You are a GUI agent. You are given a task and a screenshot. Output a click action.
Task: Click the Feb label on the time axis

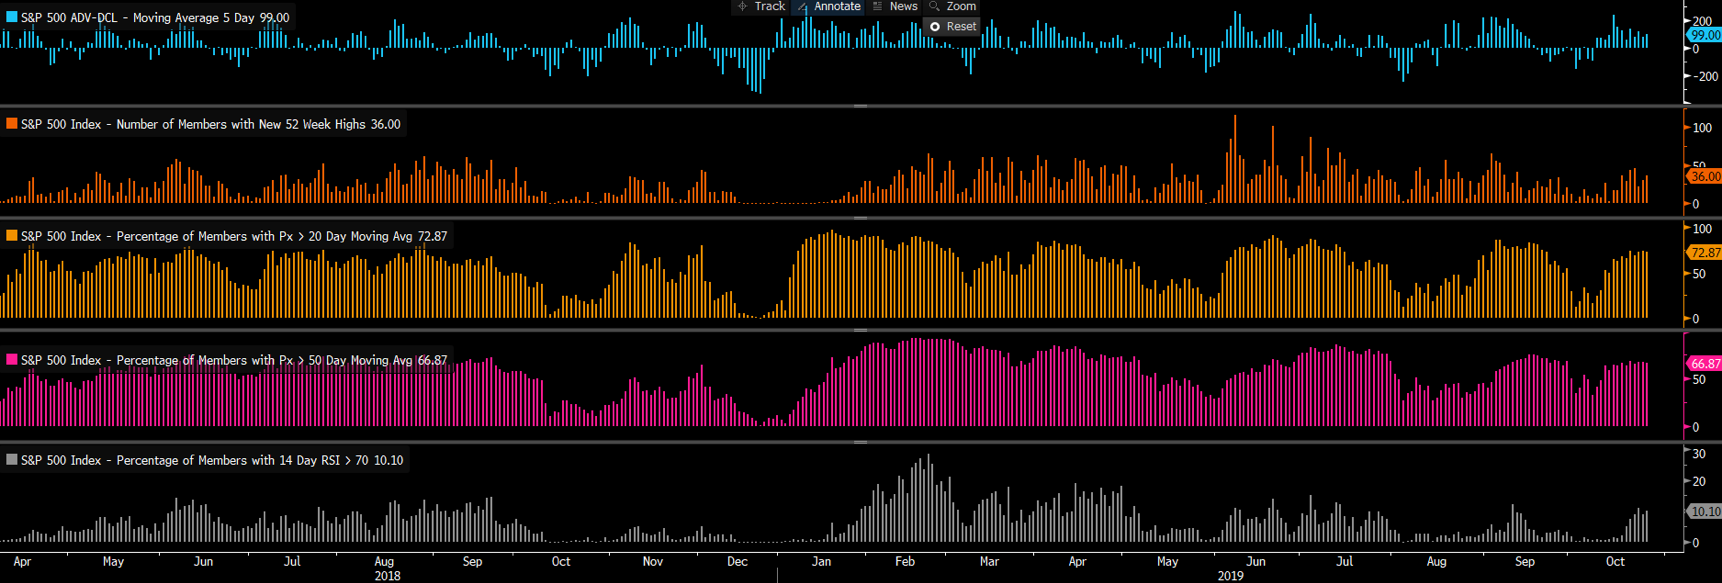[x=905, y=562]
